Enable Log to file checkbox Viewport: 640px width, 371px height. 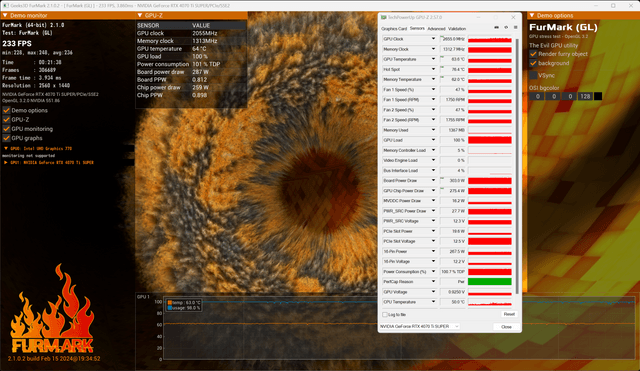pos(384,315)
